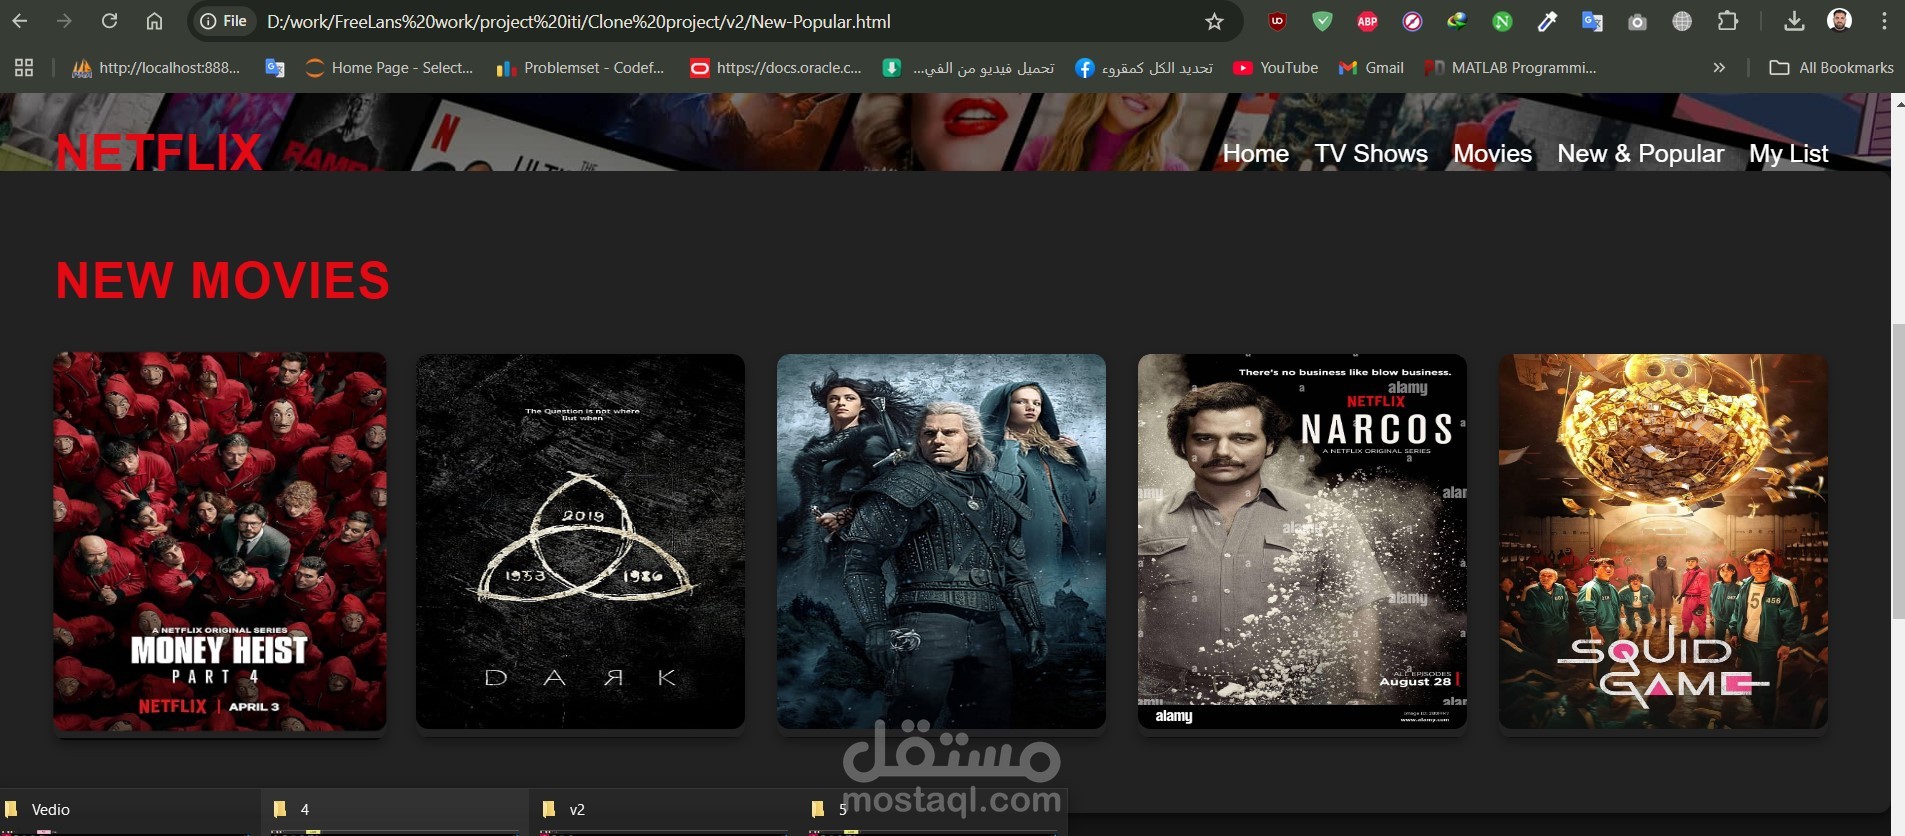Screen dimensions: 1905x836
Task: Open the green shield AdGuard extension
Action: pos(1322,21)
